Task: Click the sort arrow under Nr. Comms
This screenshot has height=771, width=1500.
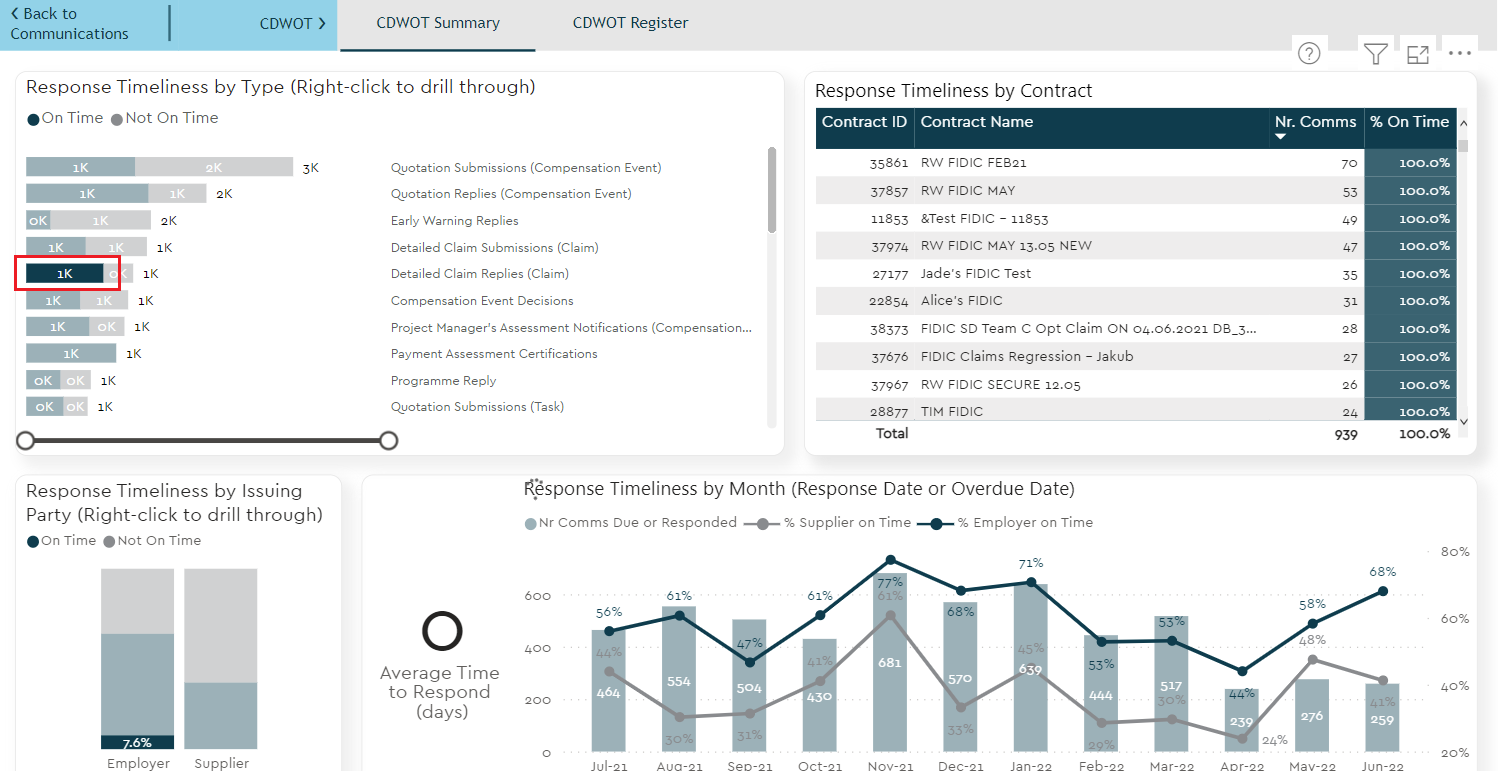Action: (x=1282, y=137)
